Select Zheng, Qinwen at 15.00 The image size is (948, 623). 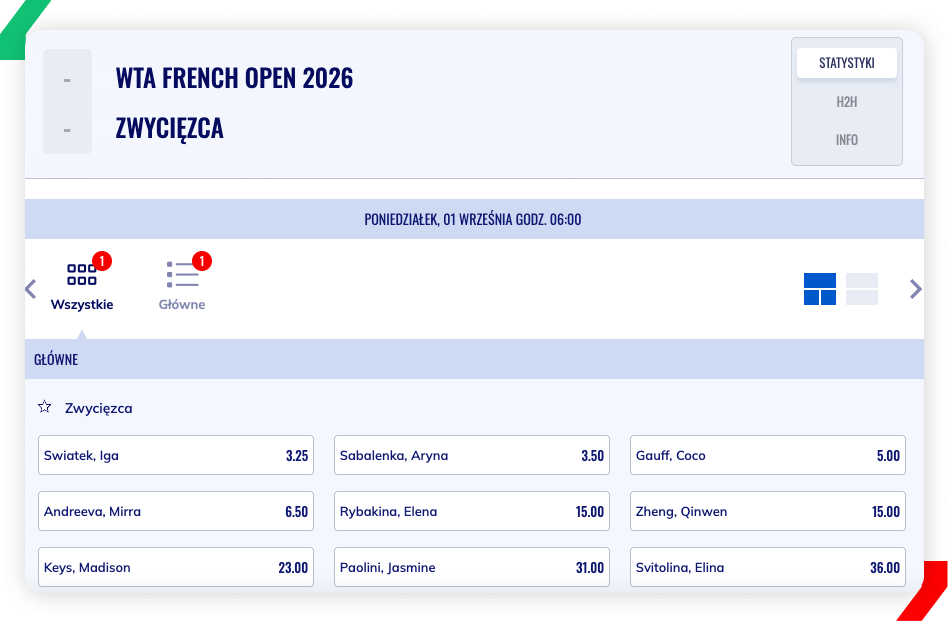point(768,511)
